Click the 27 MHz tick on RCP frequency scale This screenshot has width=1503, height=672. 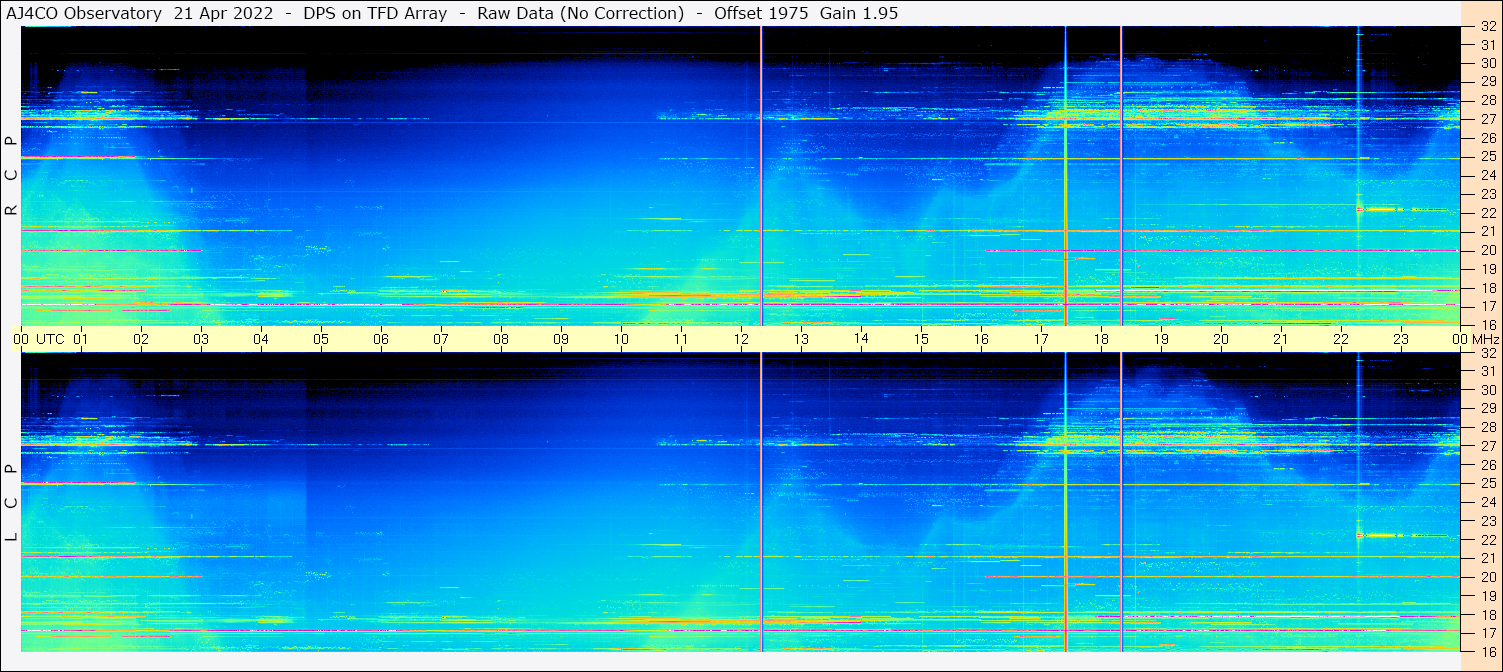tap(1488, 119)
